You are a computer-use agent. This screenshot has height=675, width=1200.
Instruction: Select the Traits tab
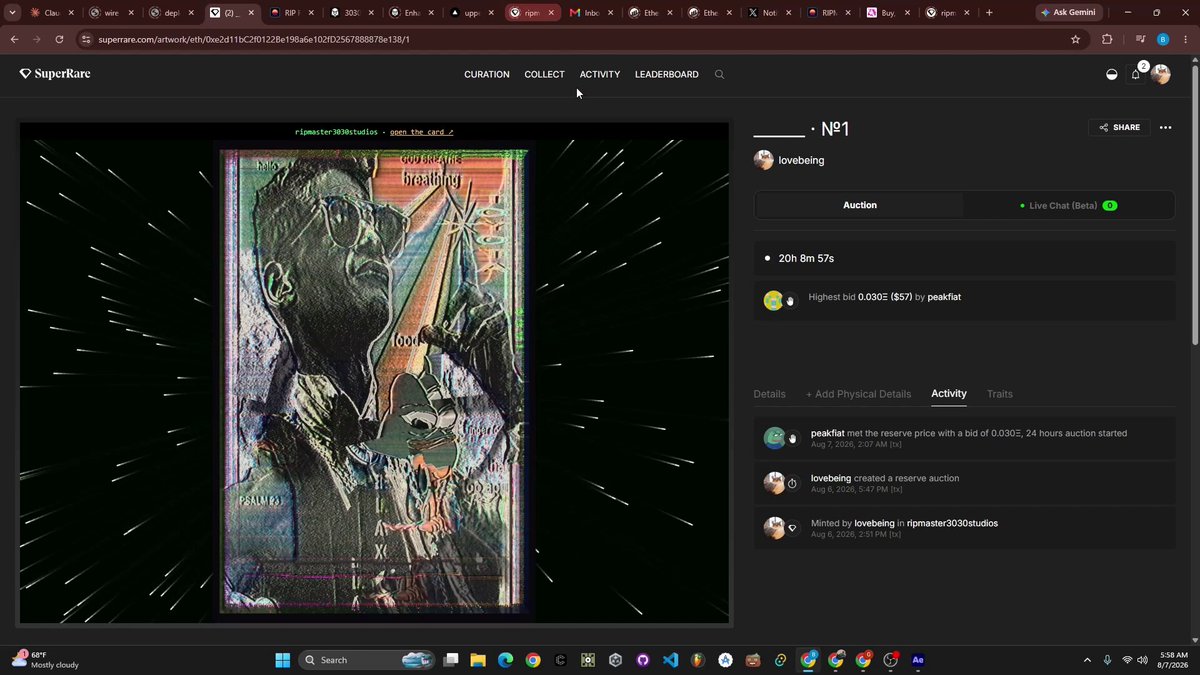pos(1000,394)
